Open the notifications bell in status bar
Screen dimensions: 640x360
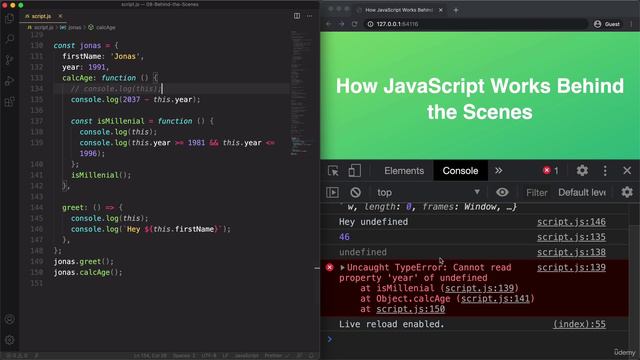pos(311,356)
